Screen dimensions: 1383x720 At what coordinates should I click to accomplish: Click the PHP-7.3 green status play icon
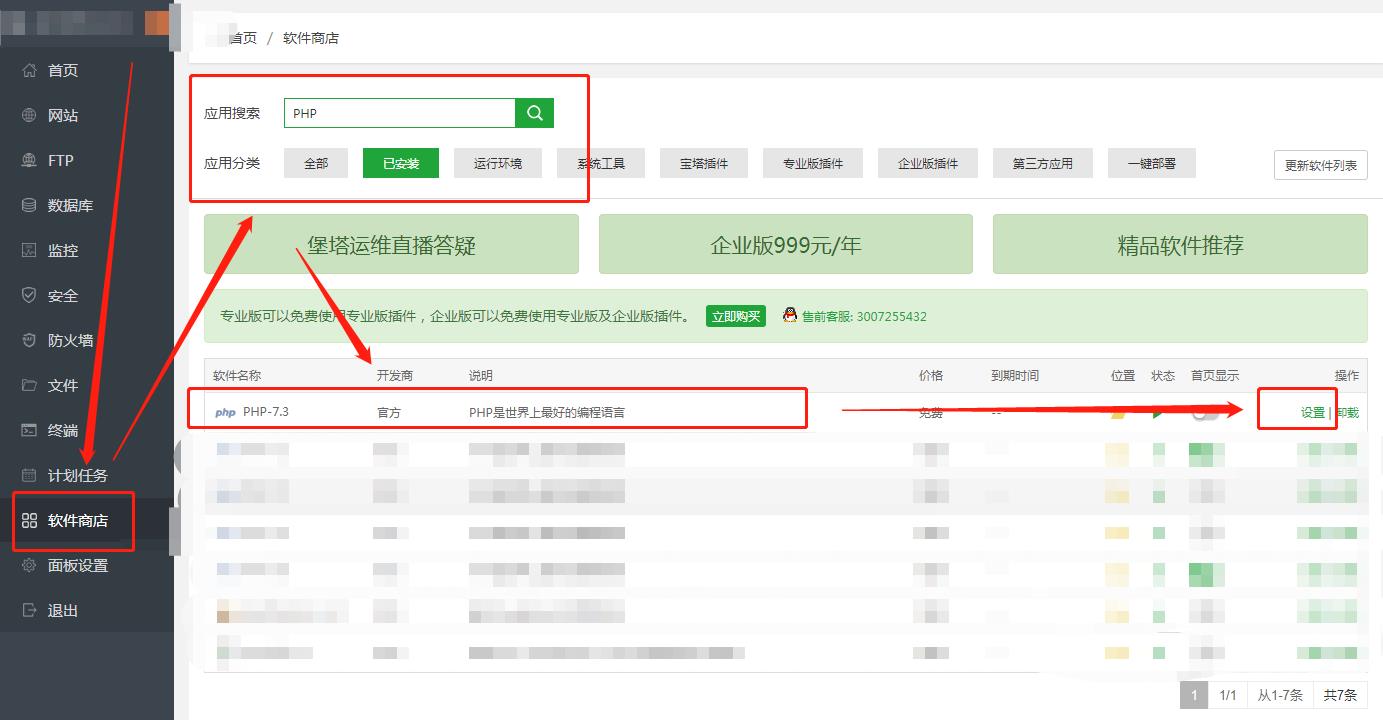coord(1159,412)
